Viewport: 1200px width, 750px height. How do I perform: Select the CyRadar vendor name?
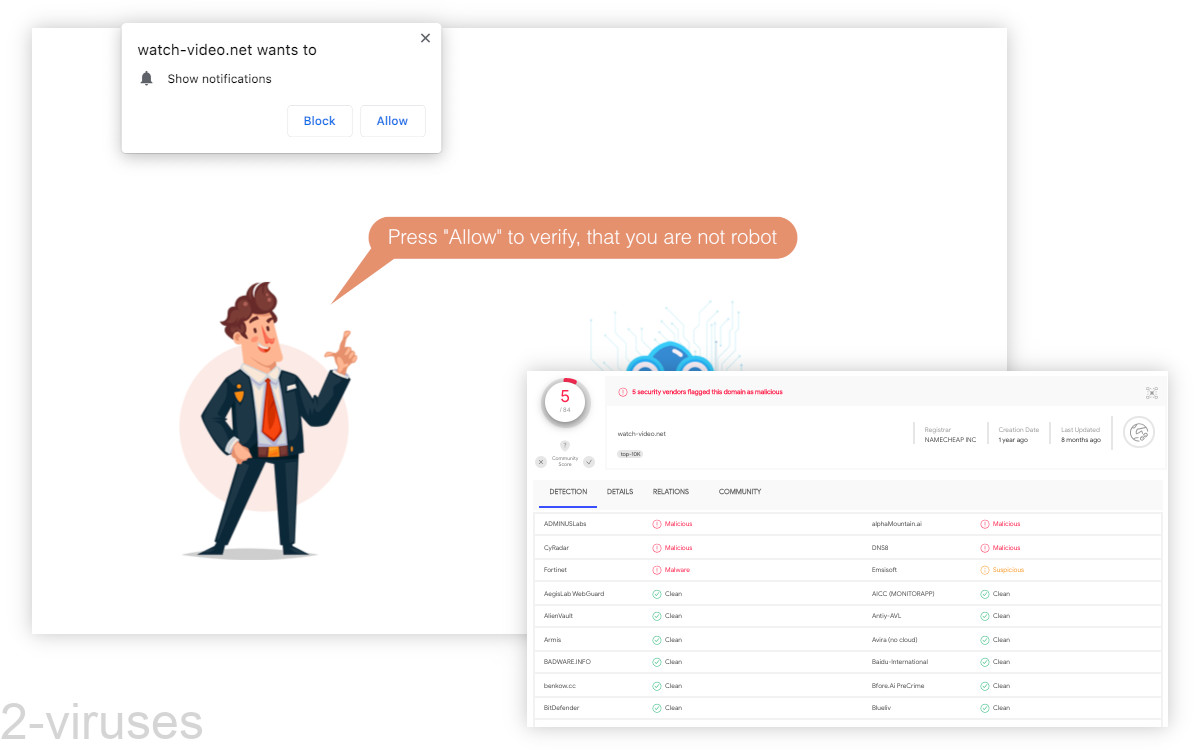coord(556,548)
